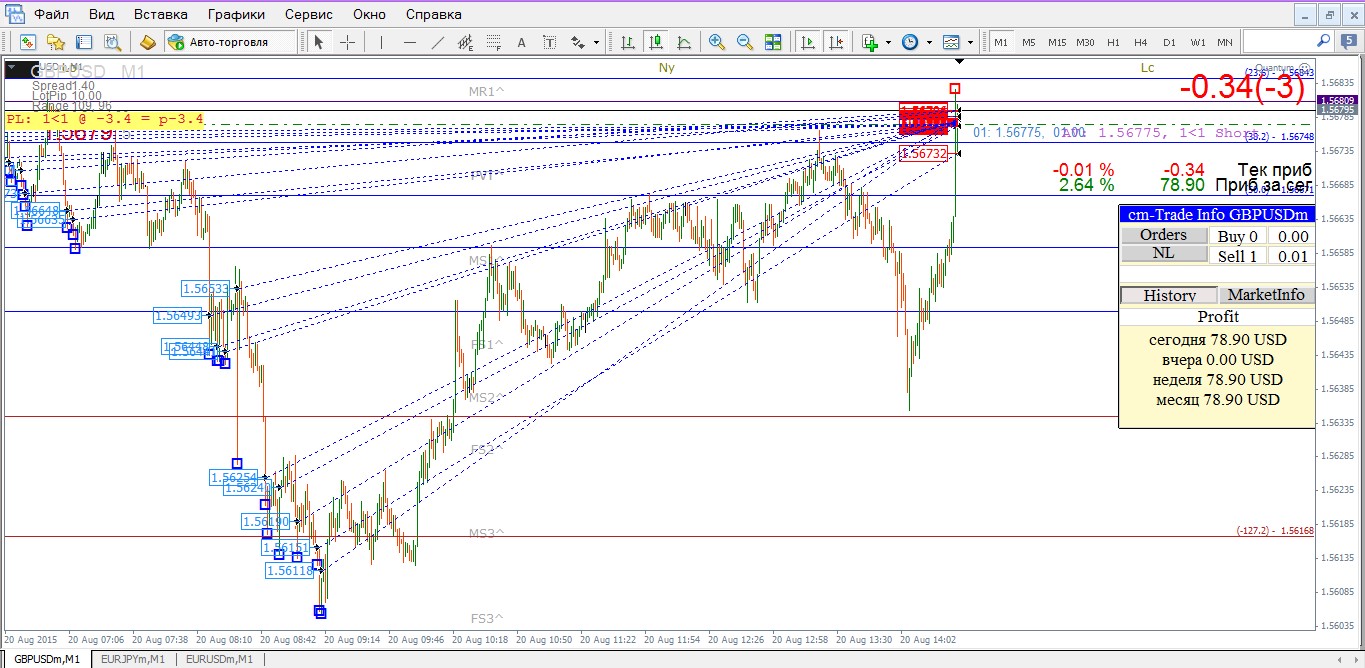The height and width of the screenshot is (668, 1365).
Task: Click the MarketInfo button
Action: (x=1266, y=295)
